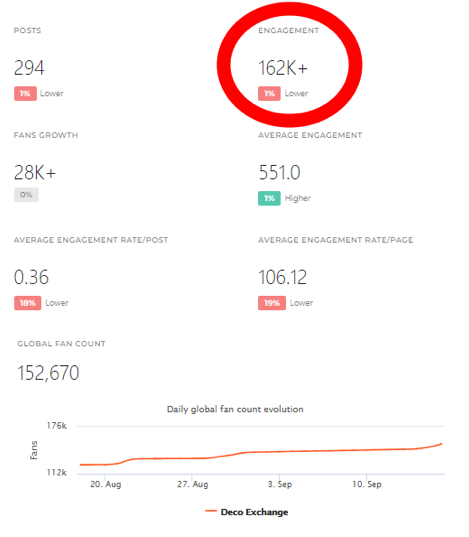Click the 3. Sep date label
Screen dimensions: 469x537
click(x=280, y=484)
